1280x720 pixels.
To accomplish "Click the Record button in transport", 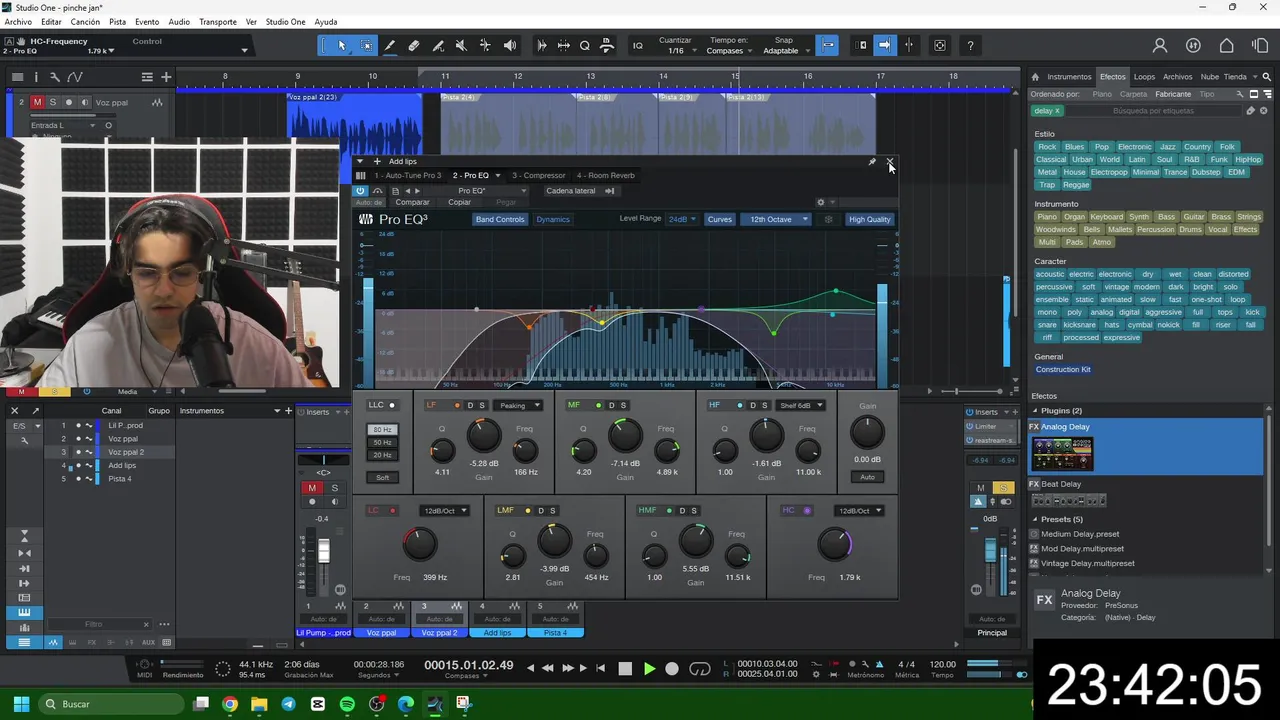I will (x=672, y=669).
